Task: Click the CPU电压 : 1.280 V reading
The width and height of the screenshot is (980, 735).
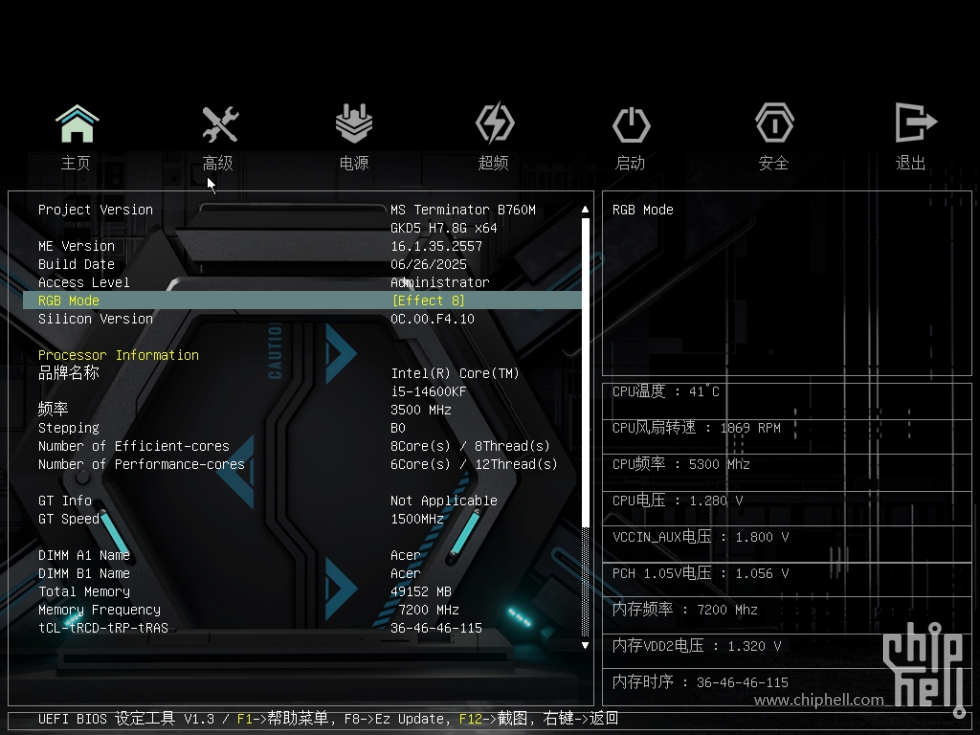Action: (678, 500)
